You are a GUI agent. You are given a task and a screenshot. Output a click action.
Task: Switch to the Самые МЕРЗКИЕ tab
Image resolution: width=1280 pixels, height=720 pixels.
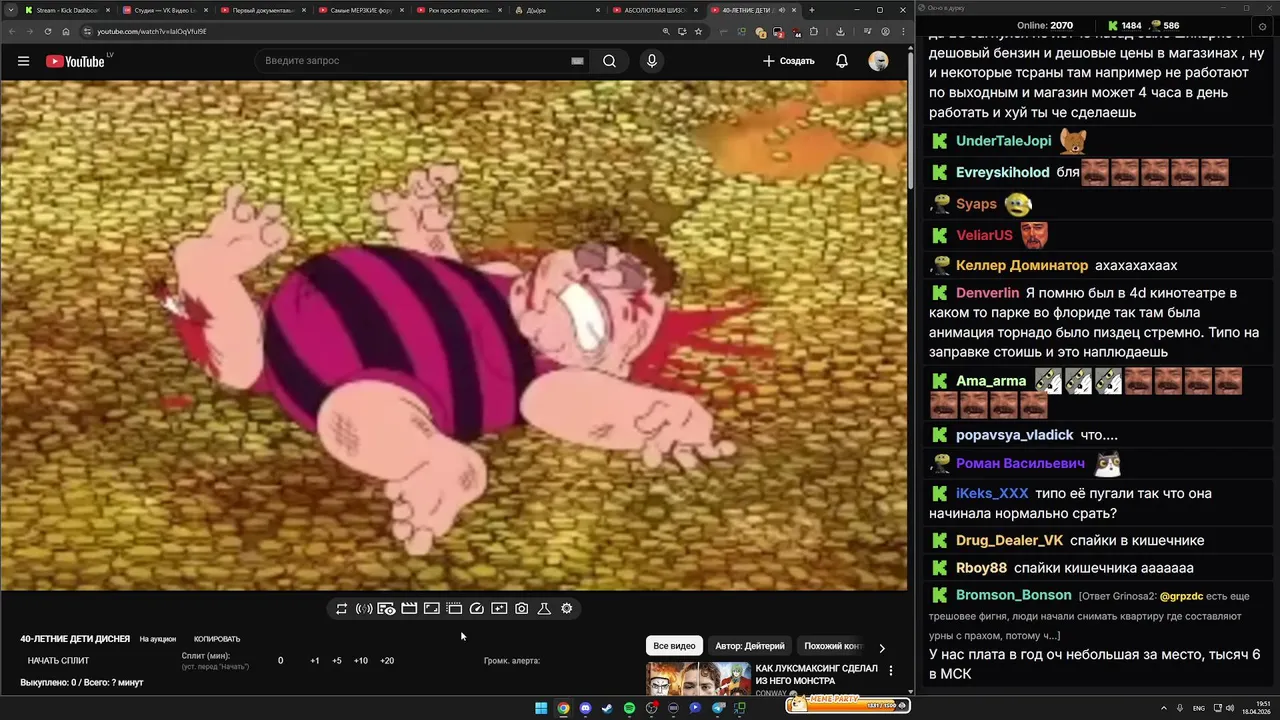(x=360, y=10)
